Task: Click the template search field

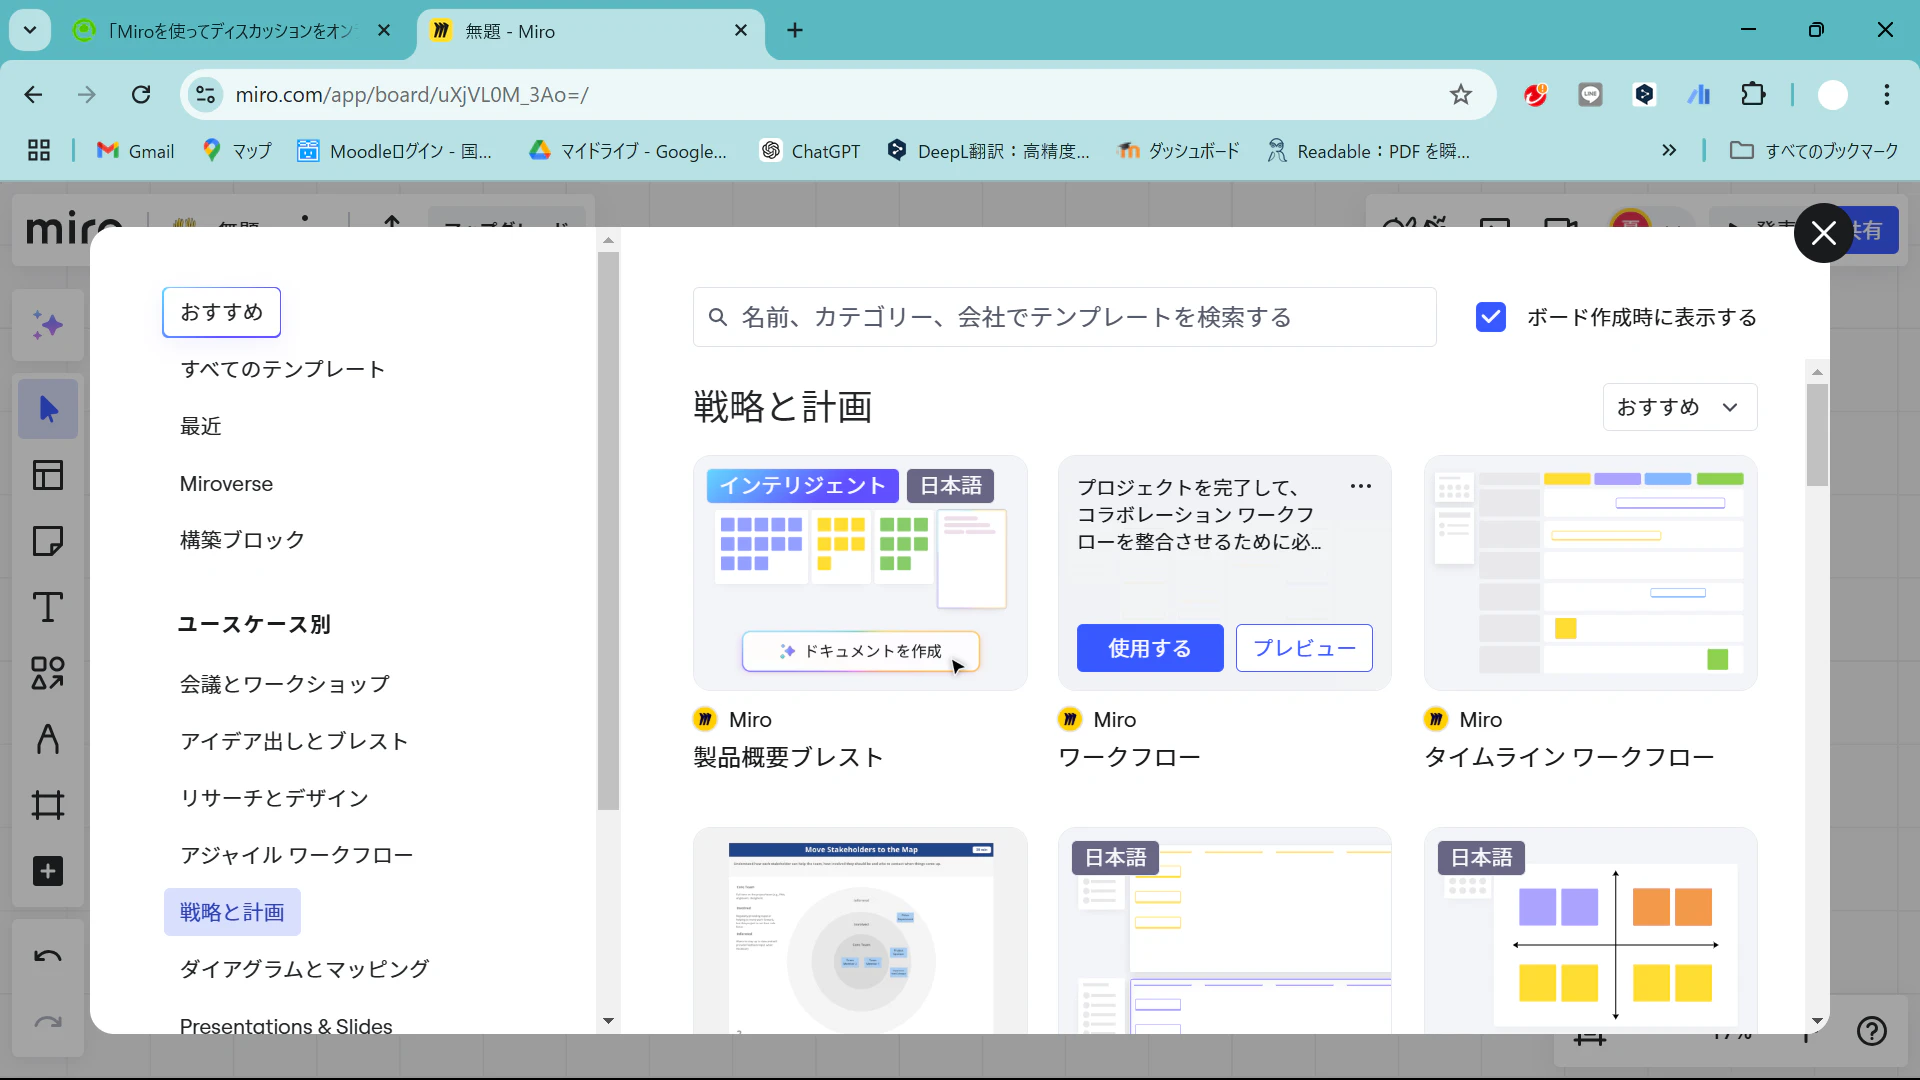Action: click(1064, 318)
